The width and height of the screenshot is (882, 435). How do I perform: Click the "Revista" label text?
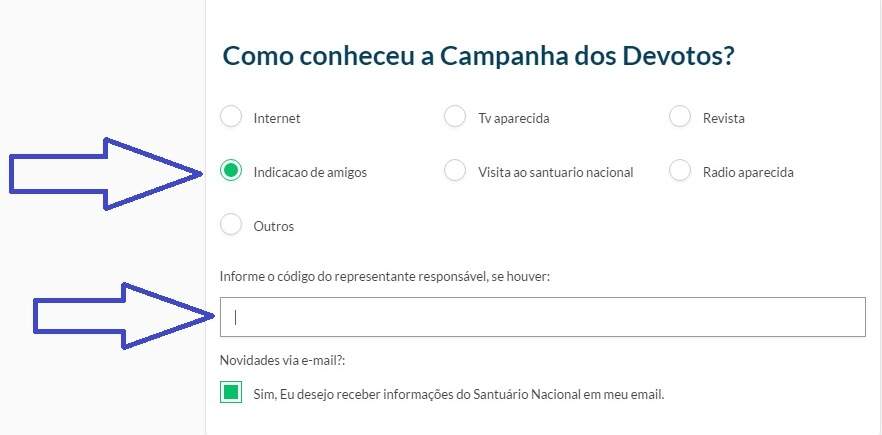(723, 118)
